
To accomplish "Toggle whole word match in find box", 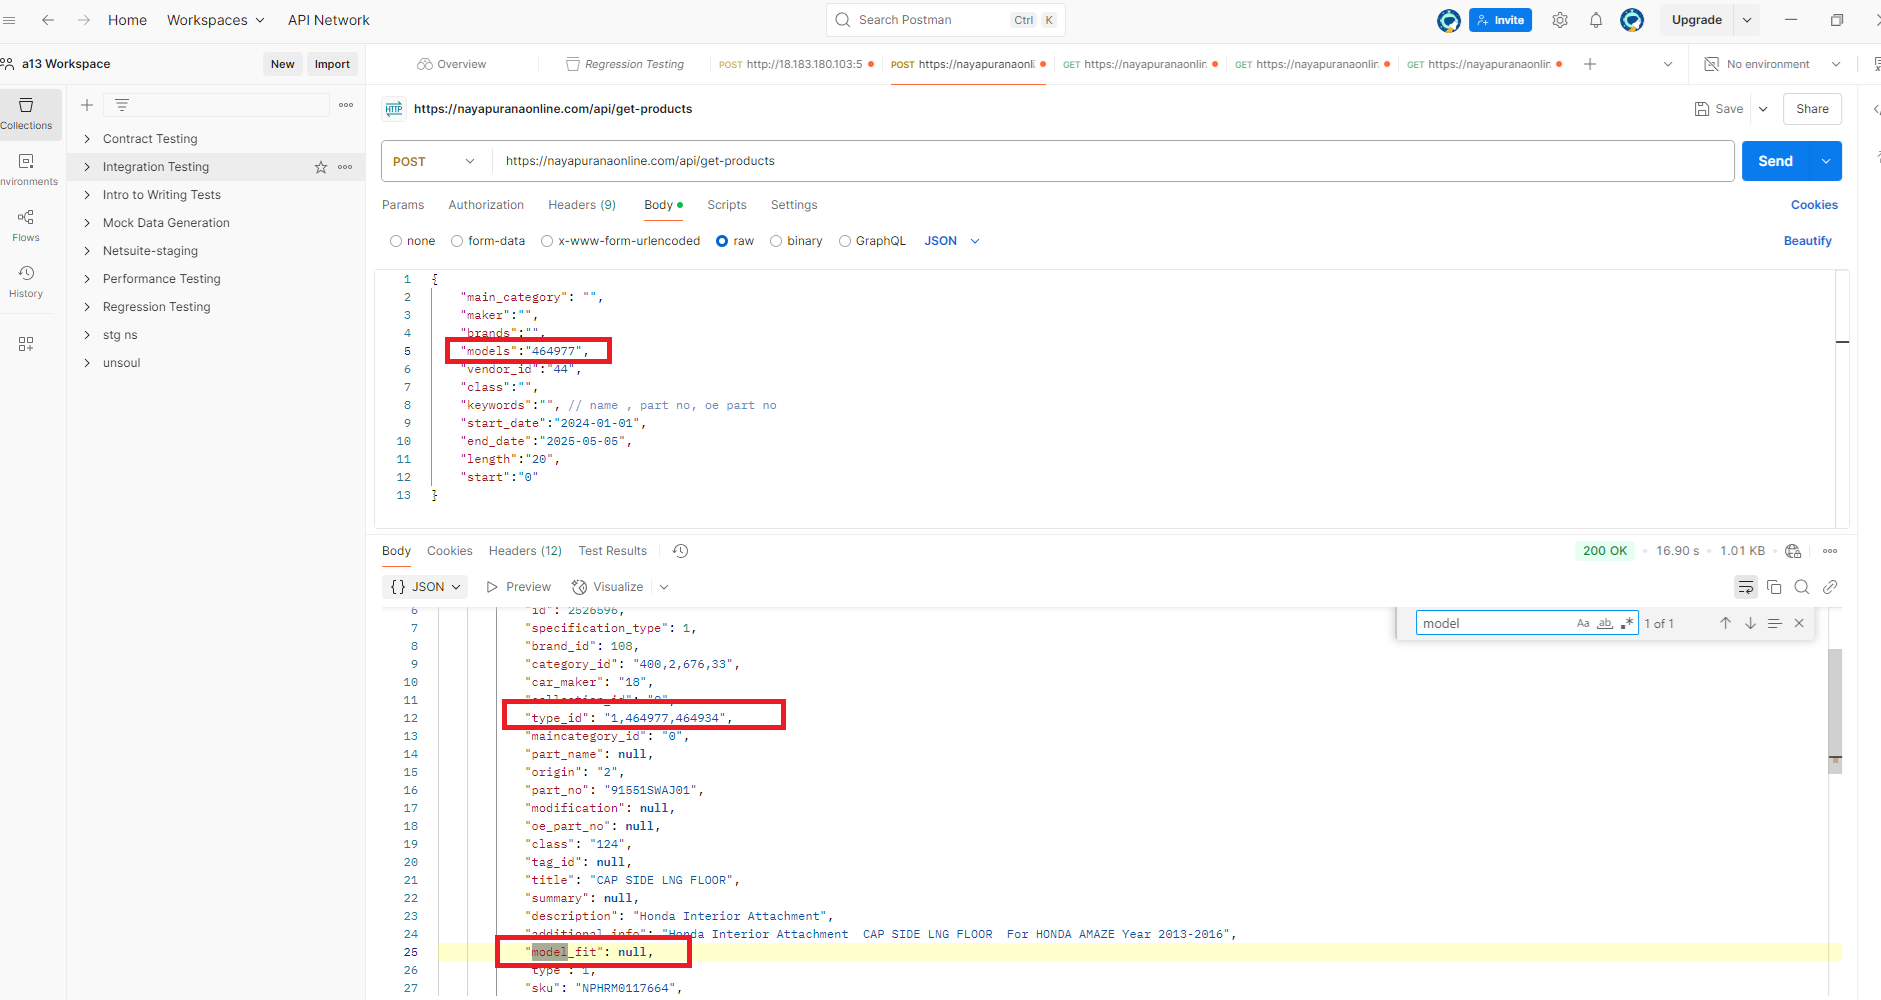I will tap(1605, 623).
